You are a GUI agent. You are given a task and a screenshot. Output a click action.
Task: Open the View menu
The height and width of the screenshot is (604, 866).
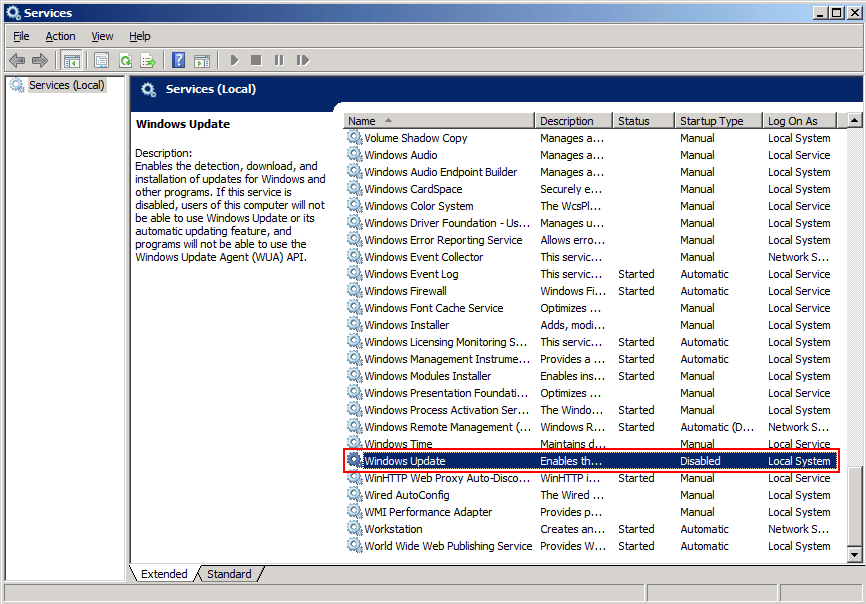coord(102,36)
